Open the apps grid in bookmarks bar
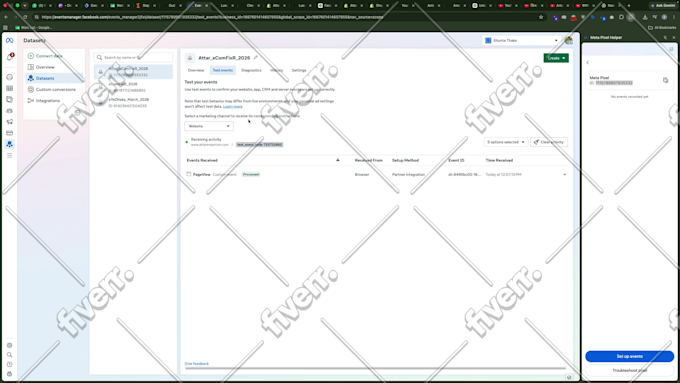Image resolution: width=680 pixels, height=383 pixels. [x=5, y=27]
